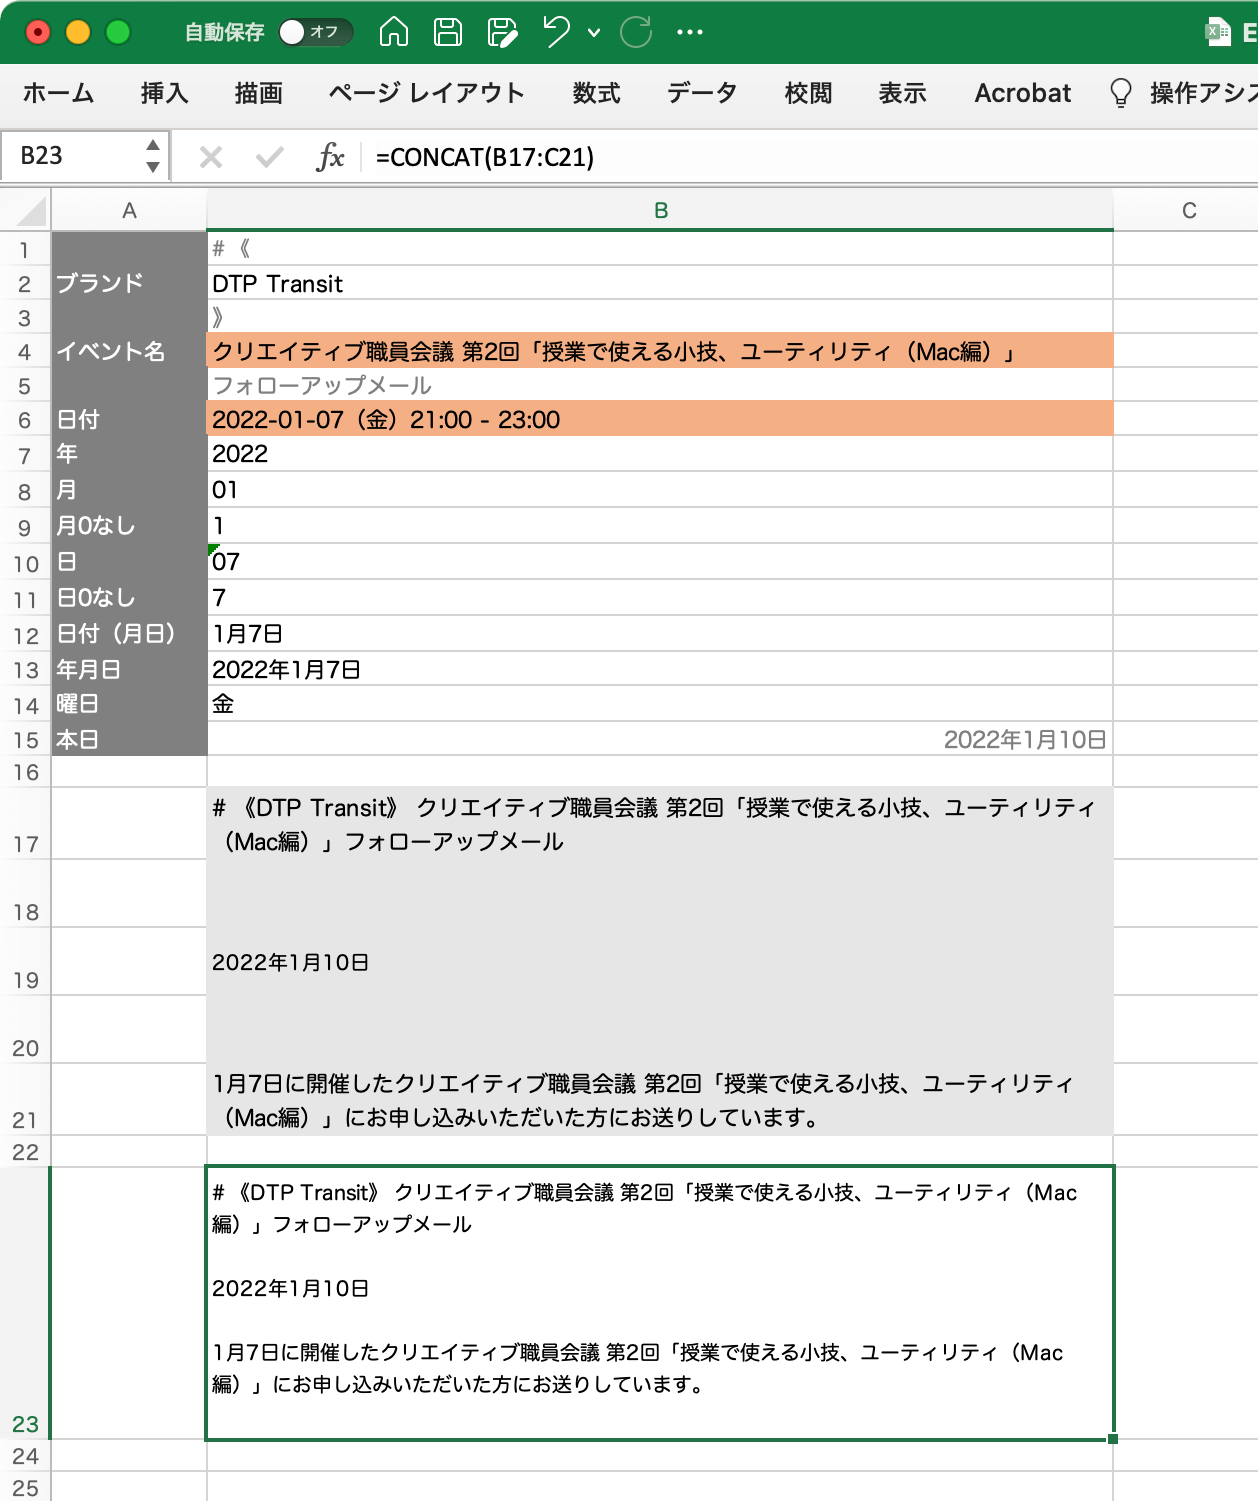This screenshot has height=1501, width=1258.
Task: Open the ホーム (Home) ribbon tab
Action: (x=58, y=93)
